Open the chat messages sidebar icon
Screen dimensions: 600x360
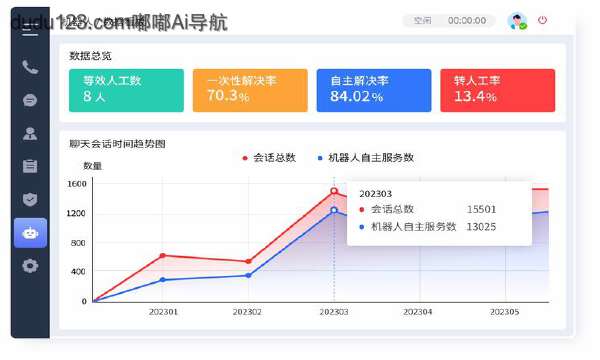coord(30,100)
